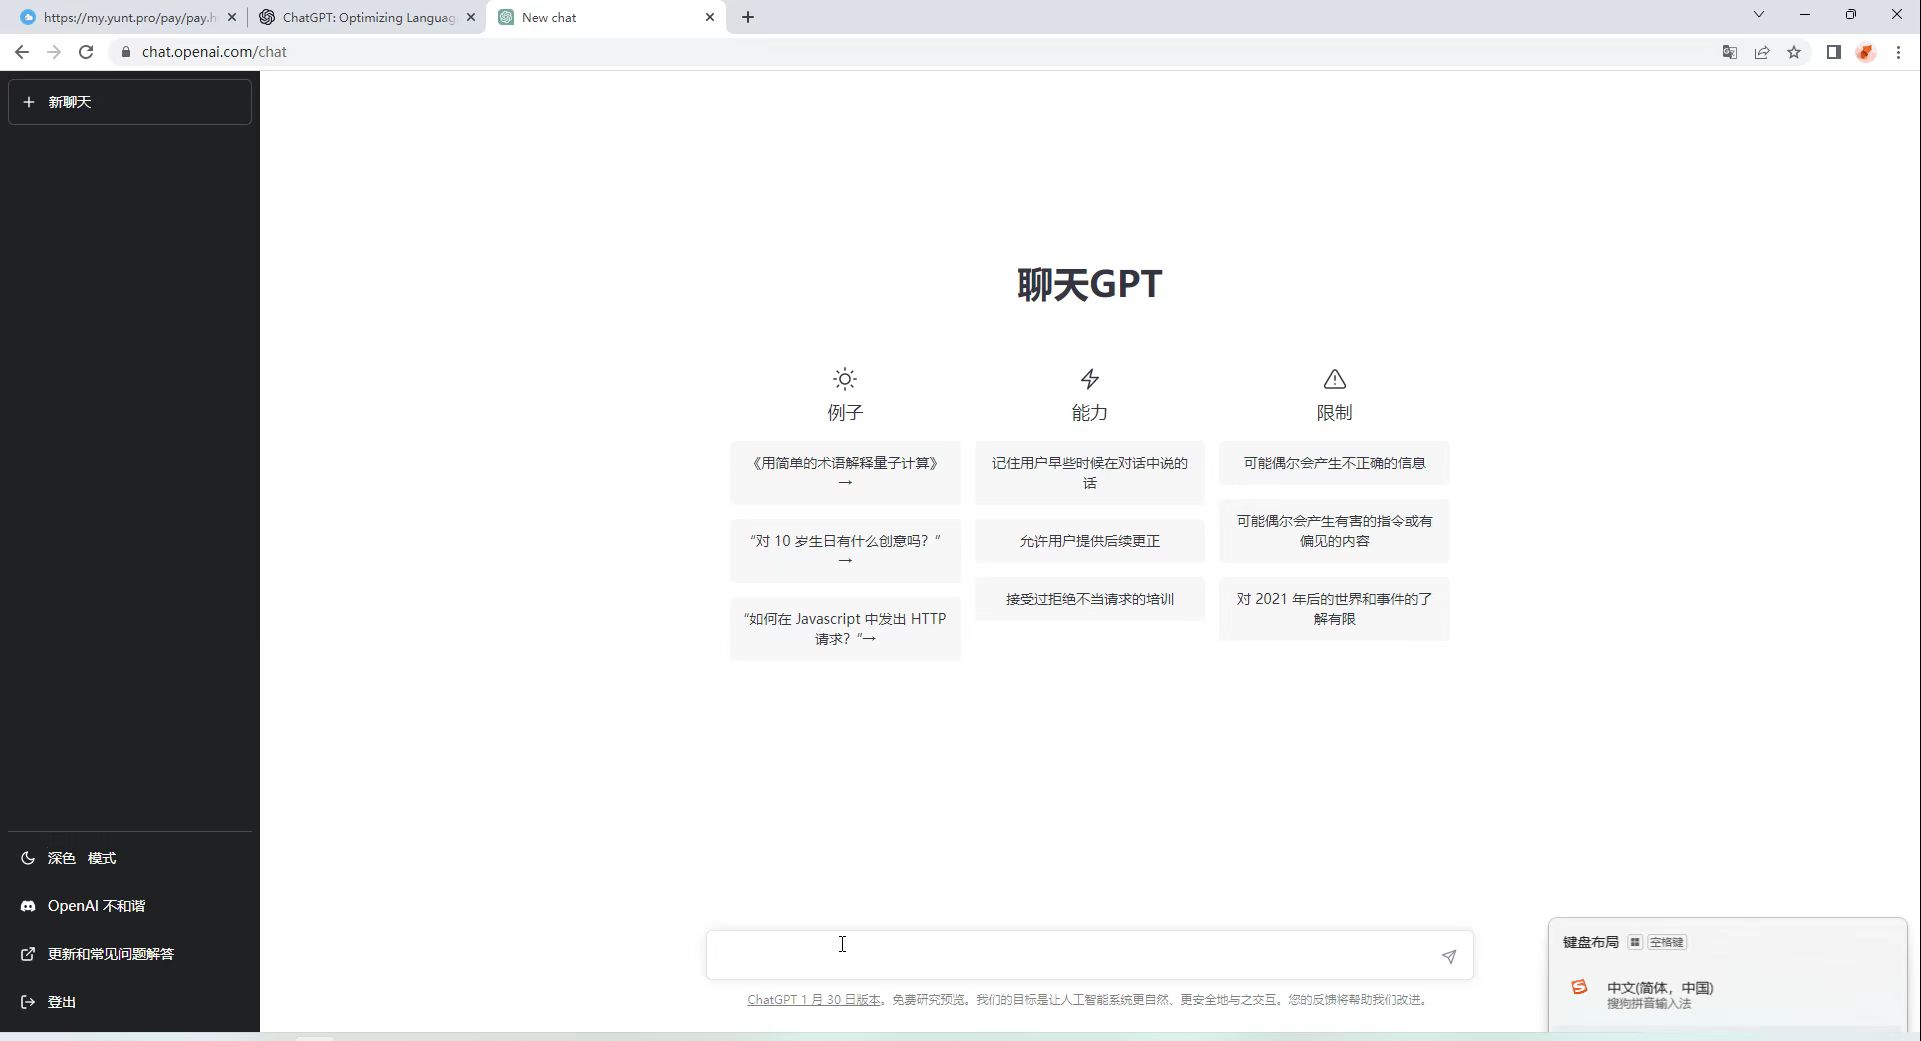Bookmark this page with star icon
1921x1041 pixels.
point(1794,52)
